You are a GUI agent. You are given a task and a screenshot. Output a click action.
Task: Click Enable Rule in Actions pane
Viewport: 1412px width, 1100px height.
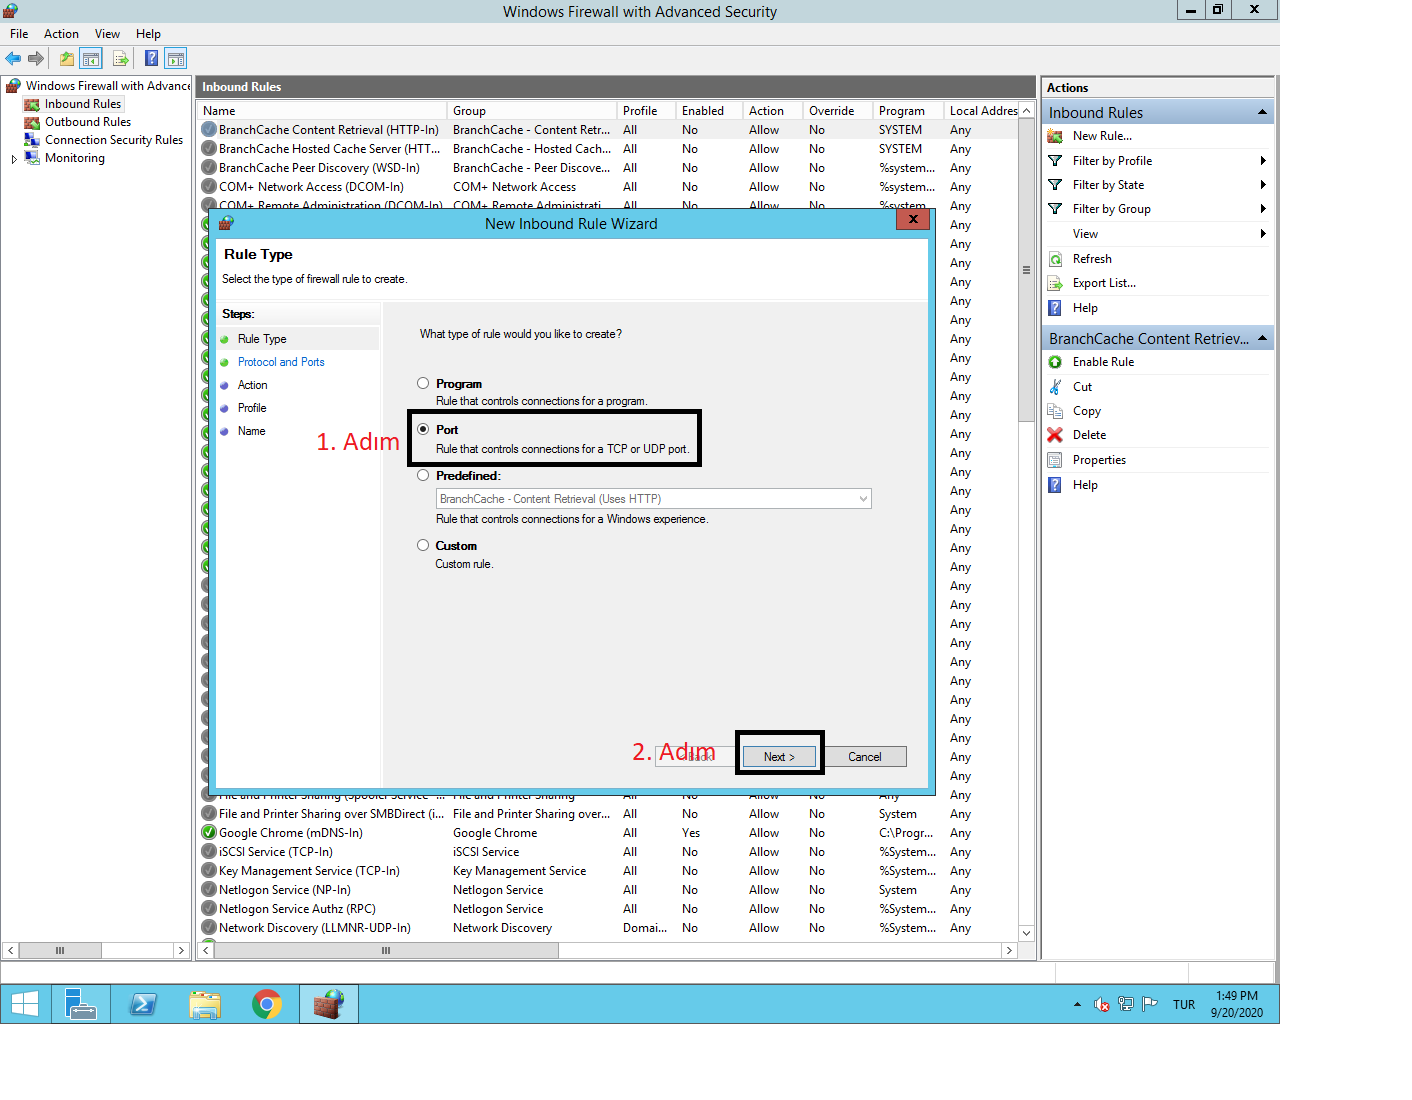pos(1103,362)
